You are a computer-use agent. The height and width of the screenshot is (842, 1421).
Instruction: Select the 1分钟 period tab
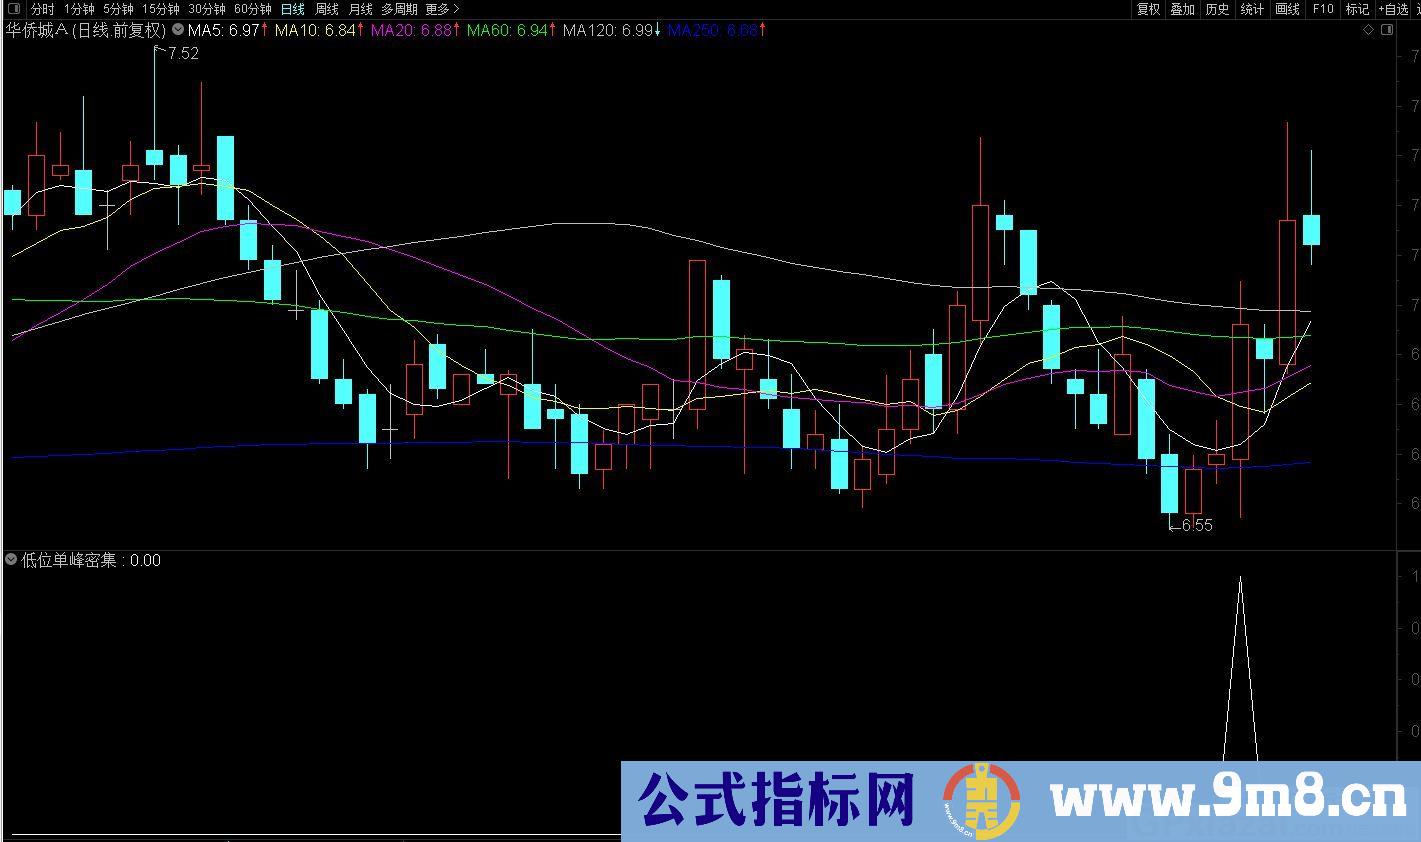(79, 9)
